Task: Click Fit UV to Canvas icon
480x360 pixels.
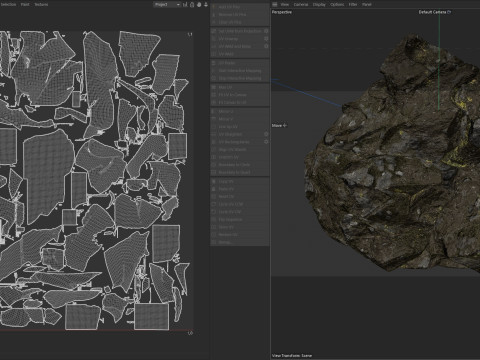Action: pos(214,95)
